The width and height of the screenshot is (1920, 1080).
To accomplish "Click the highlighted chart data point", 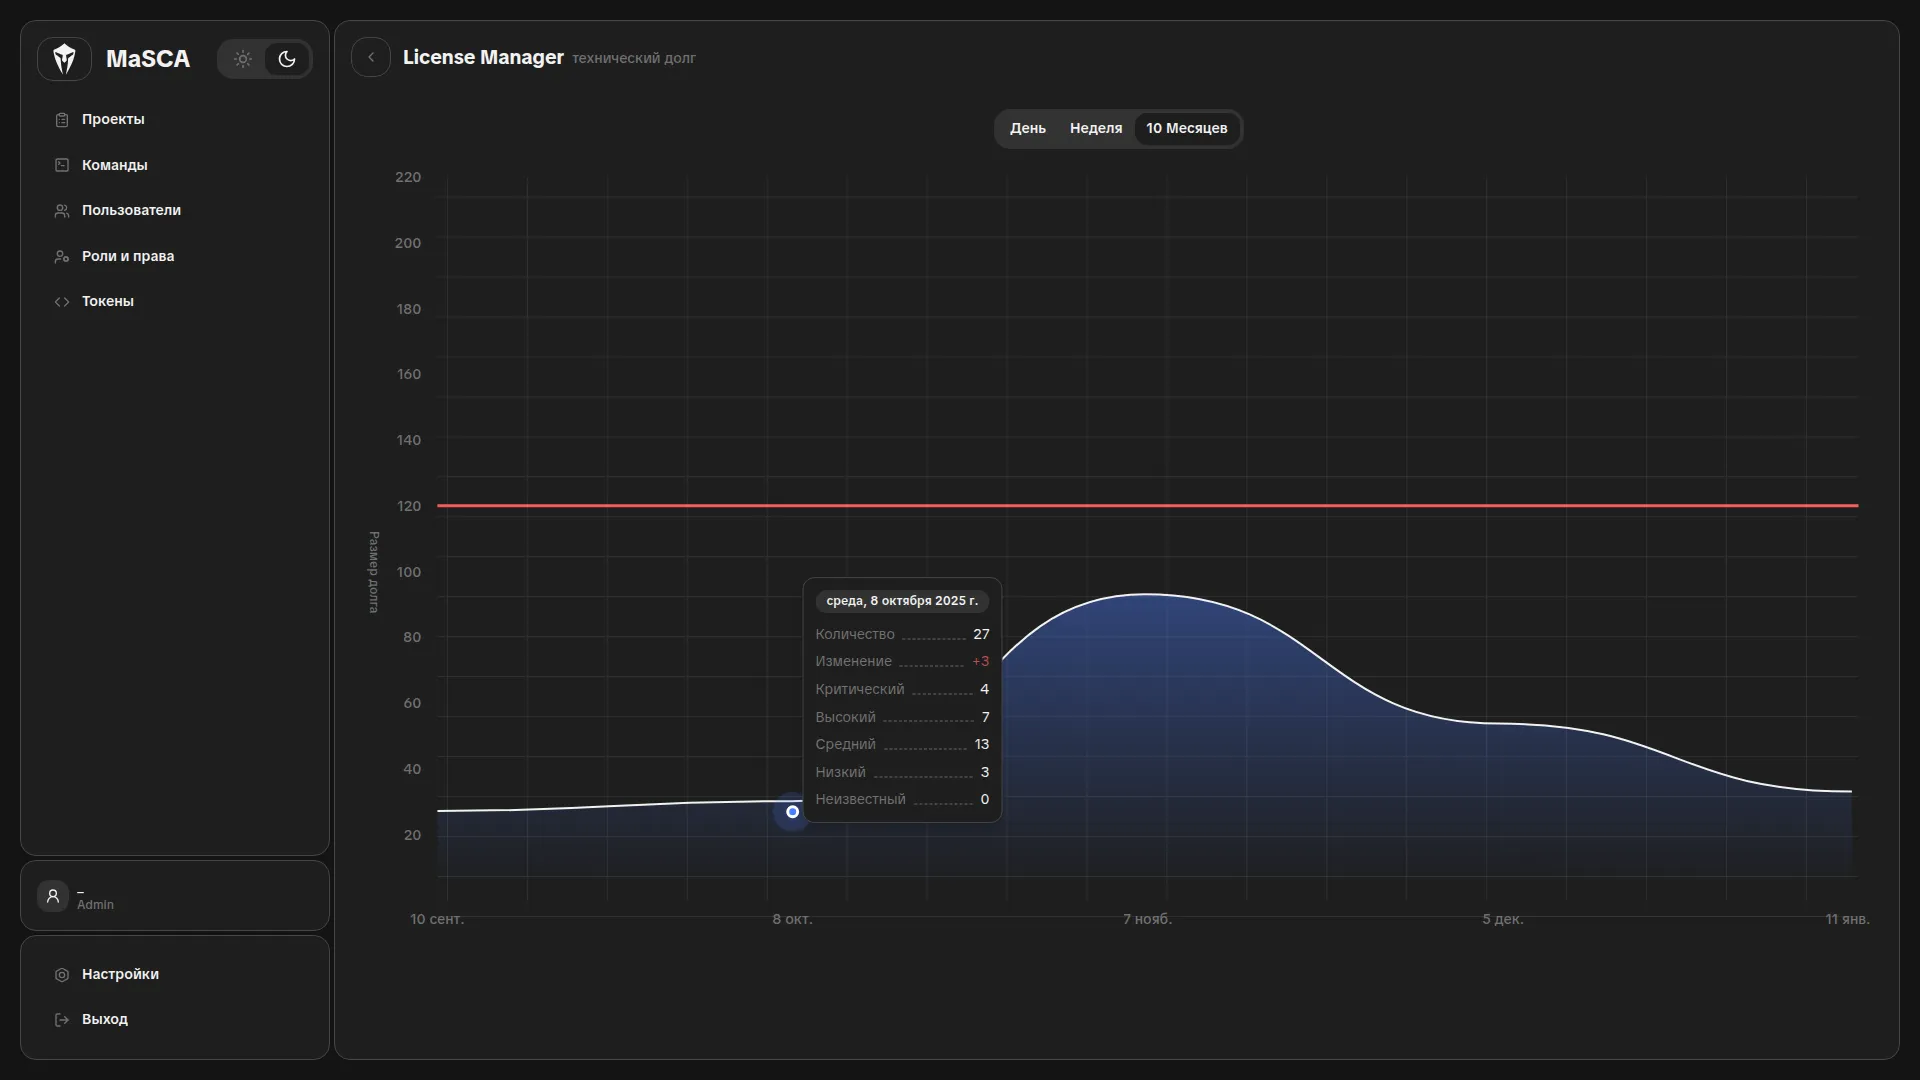I will [792, 812].
